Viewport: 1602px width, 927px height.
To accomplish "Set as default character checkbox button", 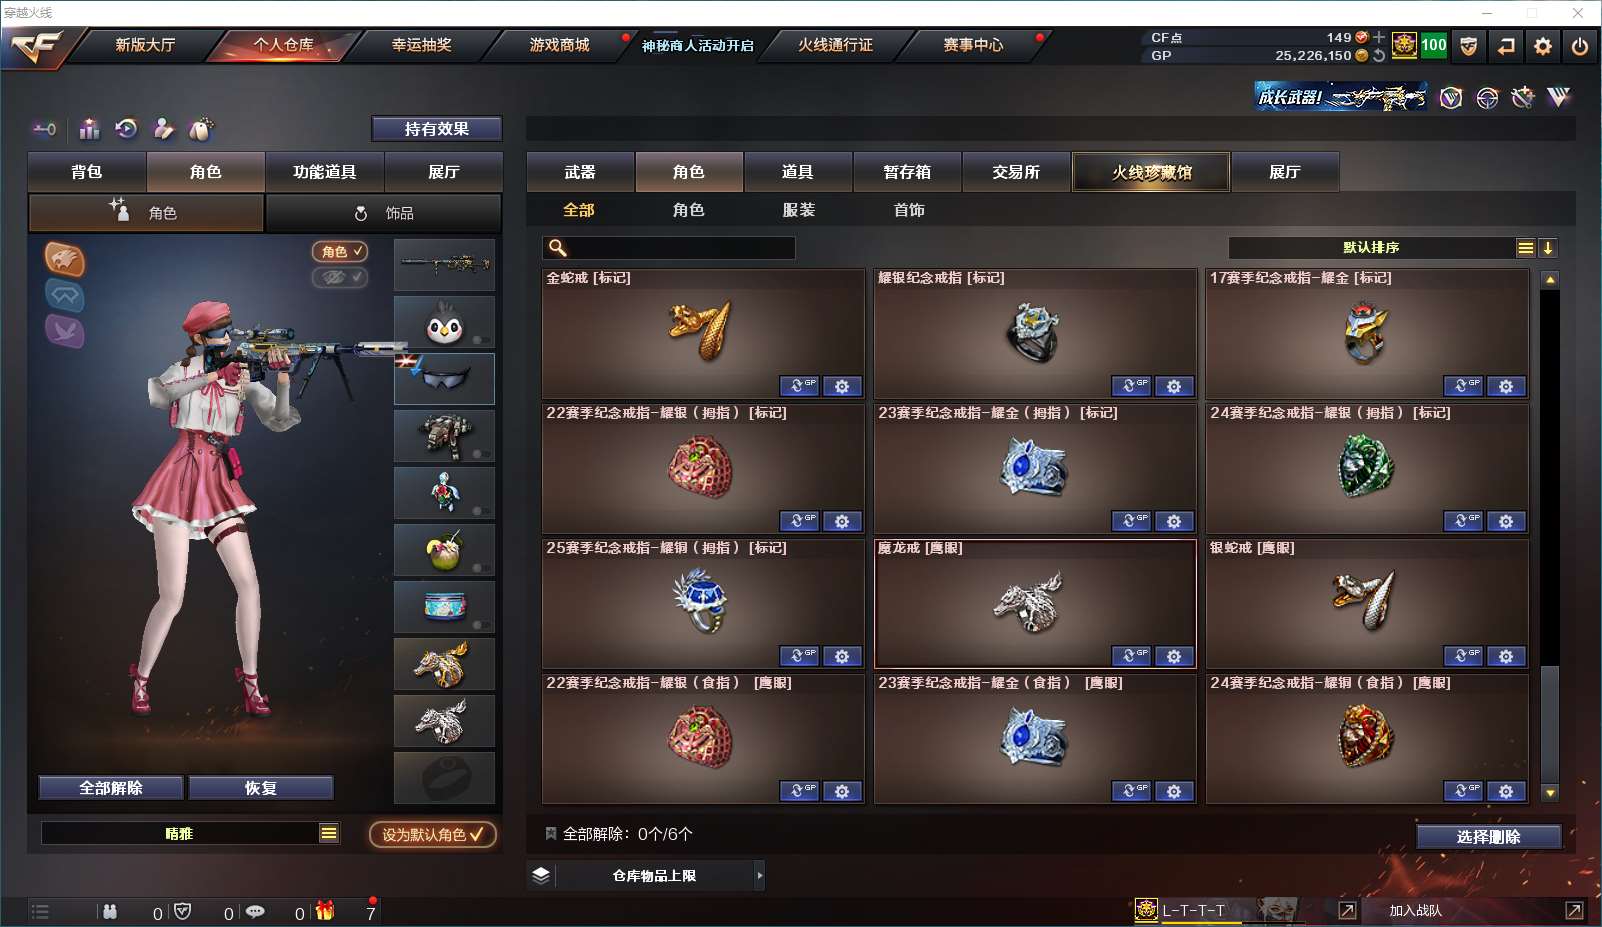I will tap(433, 834).
